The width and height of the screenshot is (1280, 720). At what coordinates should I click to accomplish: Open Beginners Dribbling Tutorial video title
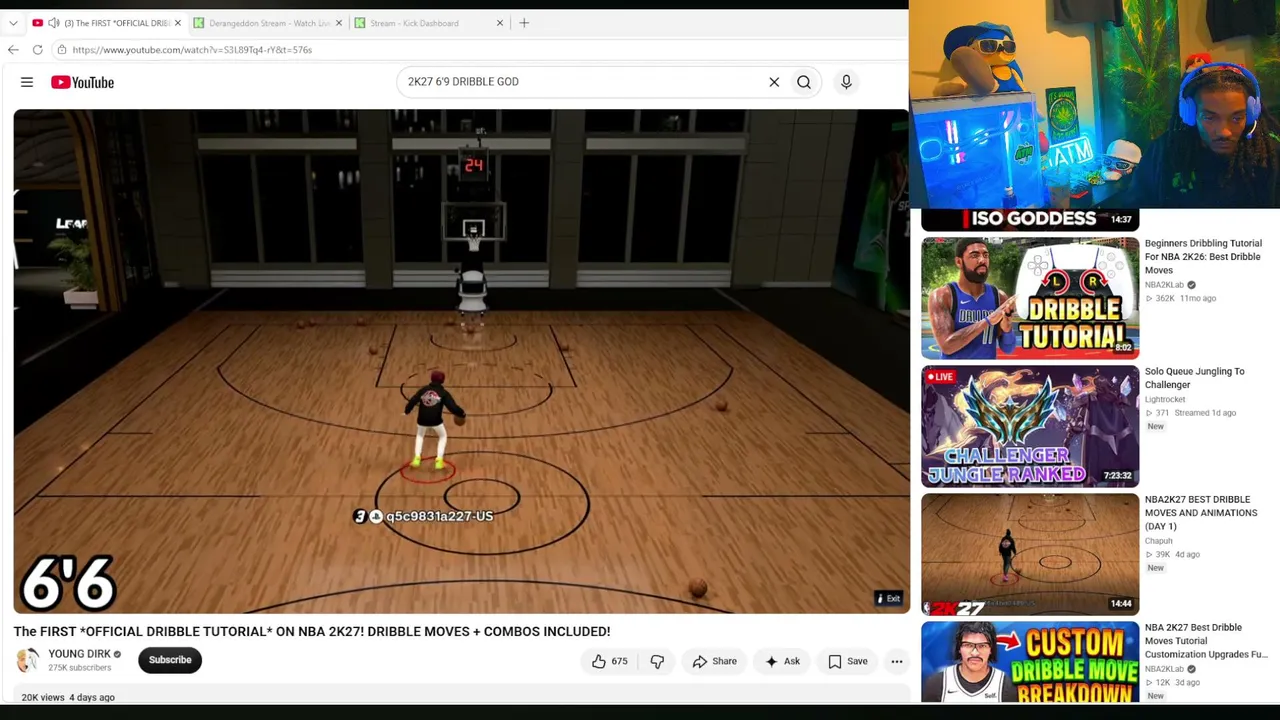point(1203,257)
